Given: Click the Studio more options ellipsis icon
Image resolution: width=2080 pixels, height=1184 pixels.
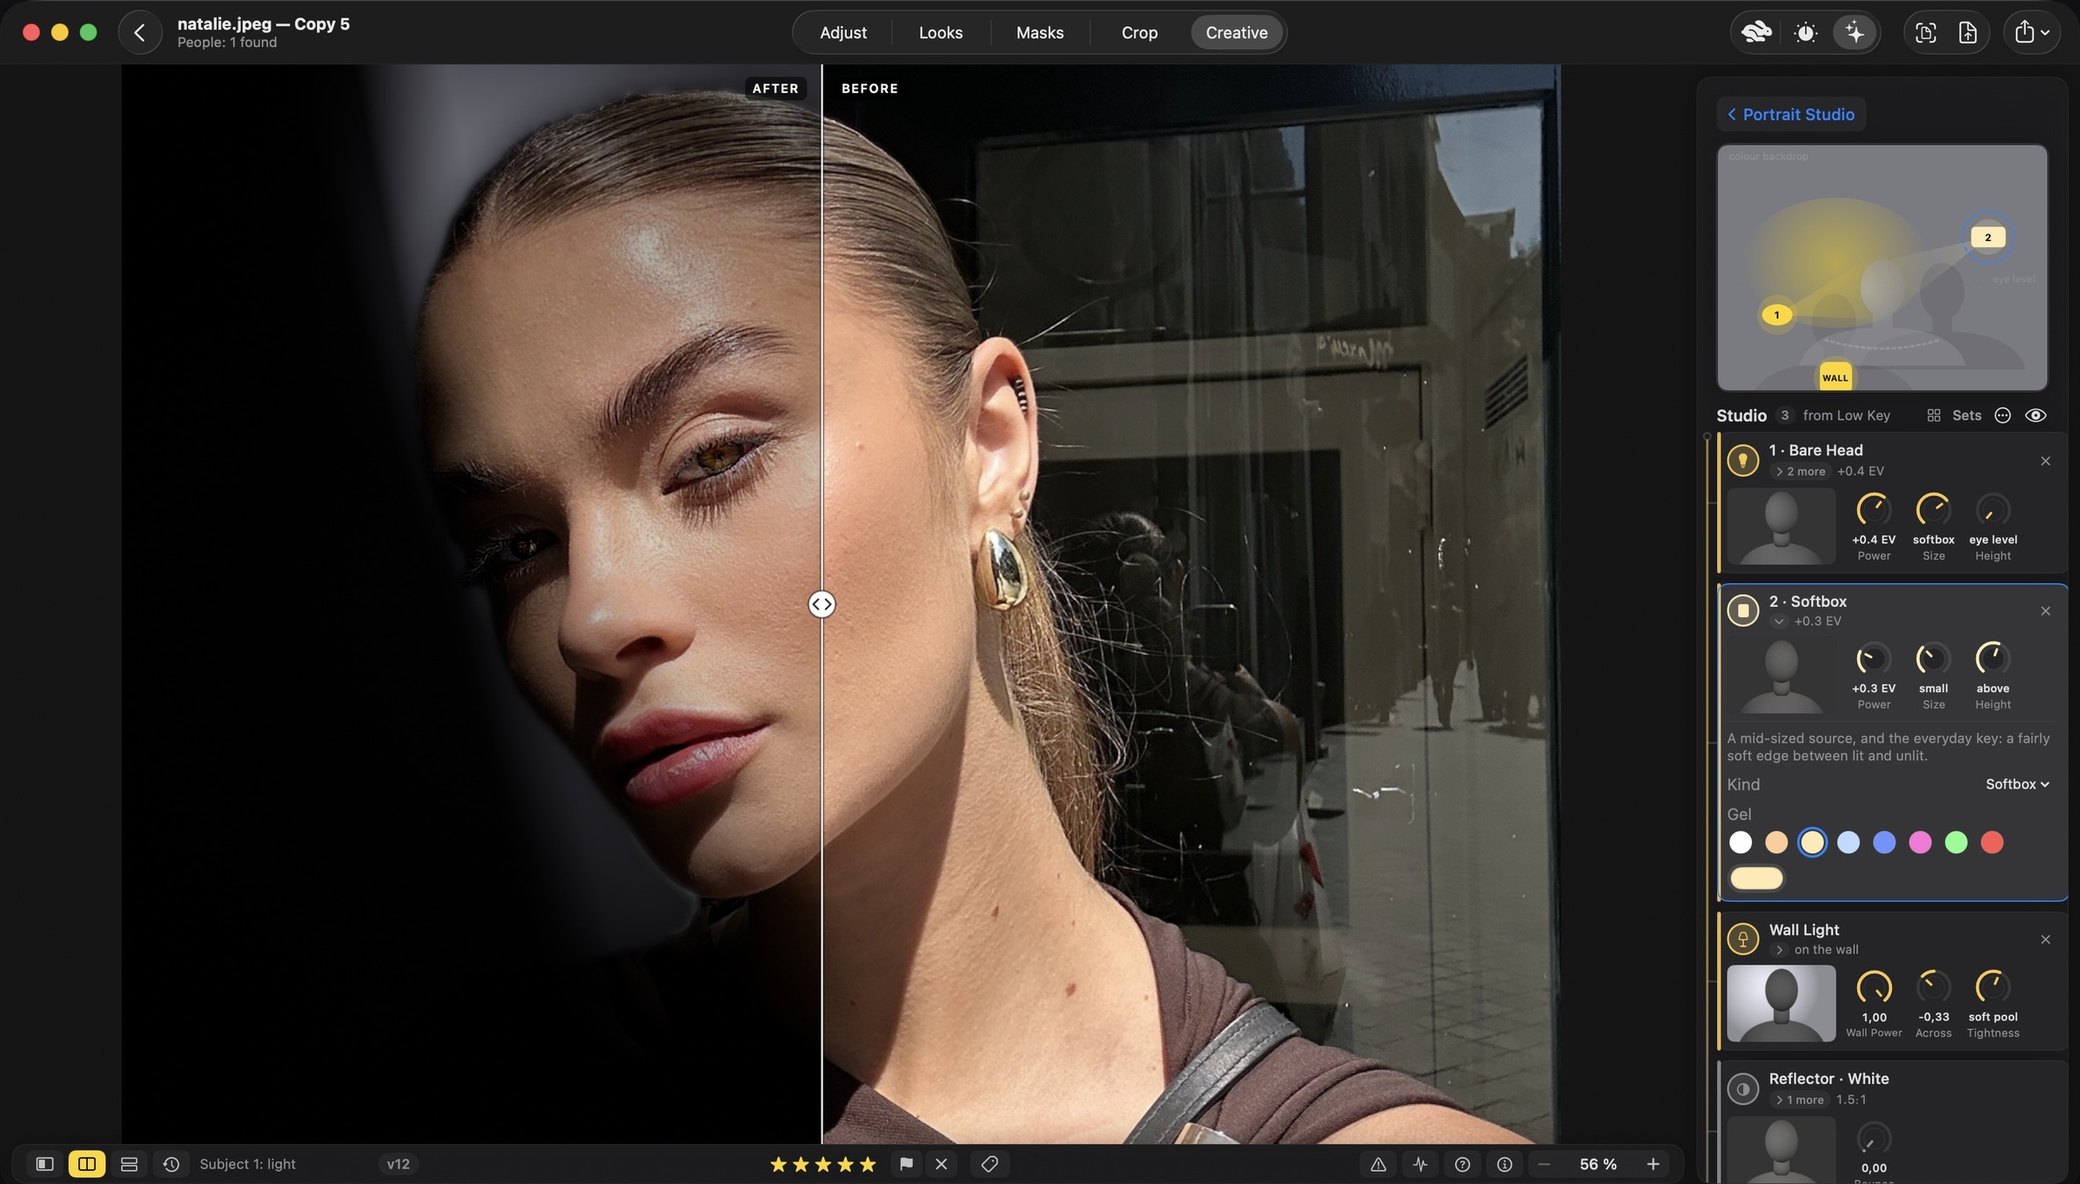Looking at the screenshot, I should [2002, 415].
